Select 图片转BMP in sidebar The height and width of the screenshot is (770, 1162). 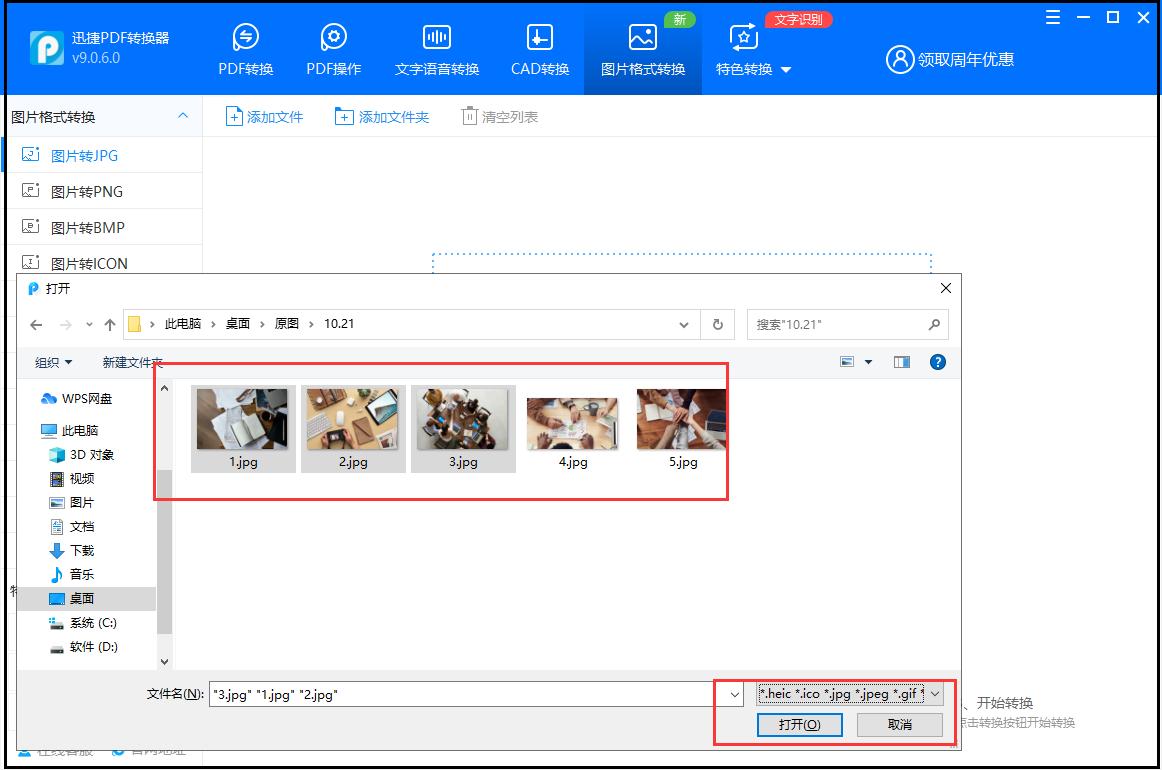[104, 228]
